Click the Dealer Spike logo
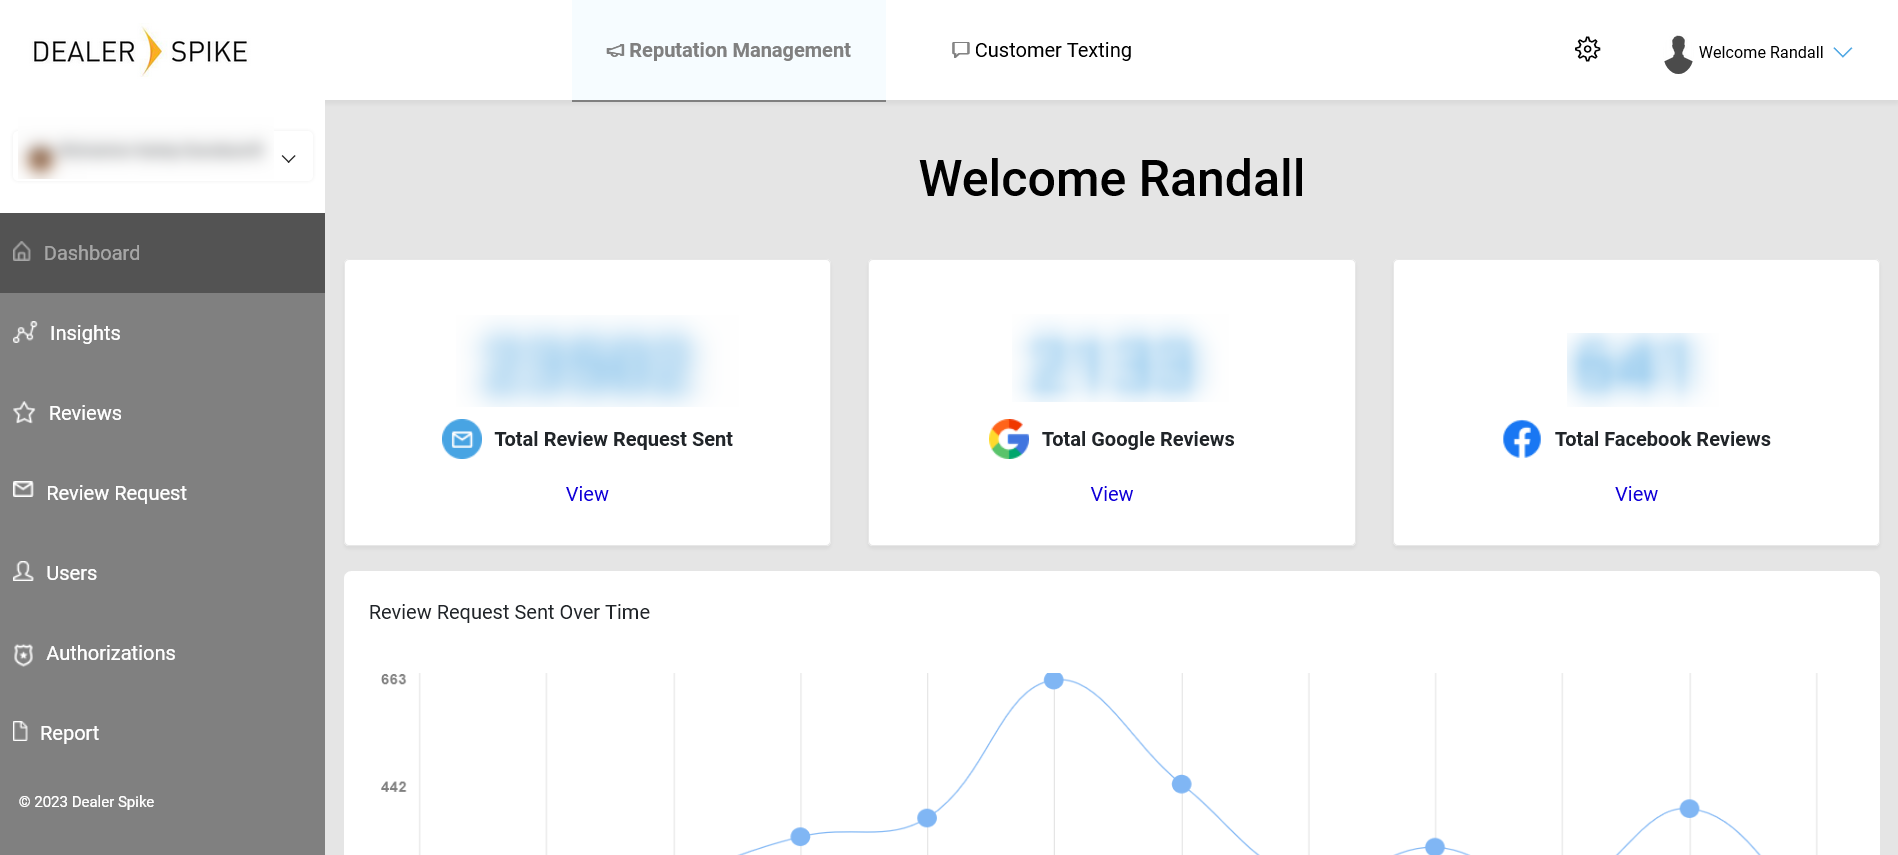 (140, 51)
